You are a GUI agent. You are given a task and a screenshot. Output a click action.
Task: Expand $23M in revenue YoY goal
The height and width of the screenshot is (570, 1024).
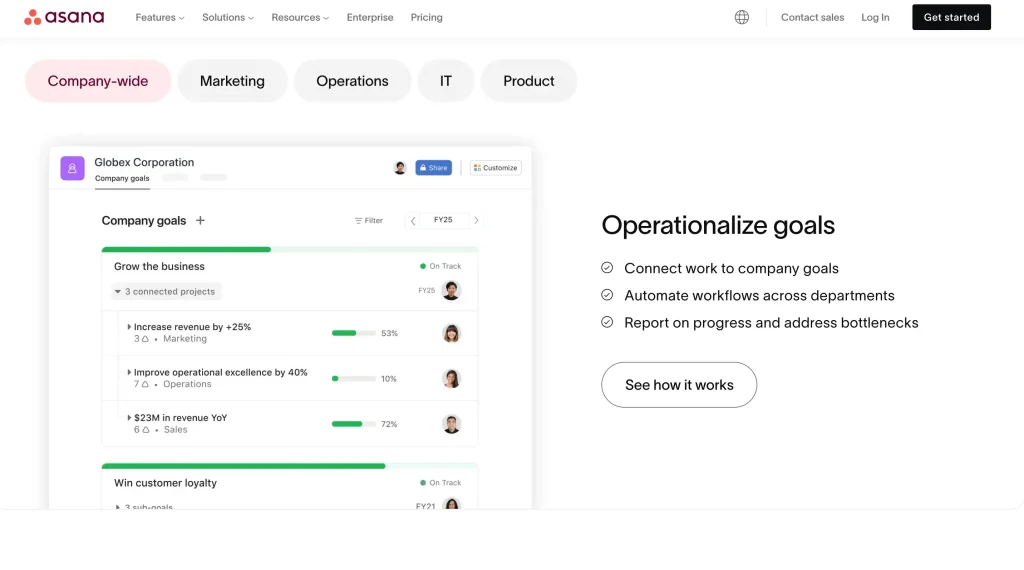click(x=129, y=418)
